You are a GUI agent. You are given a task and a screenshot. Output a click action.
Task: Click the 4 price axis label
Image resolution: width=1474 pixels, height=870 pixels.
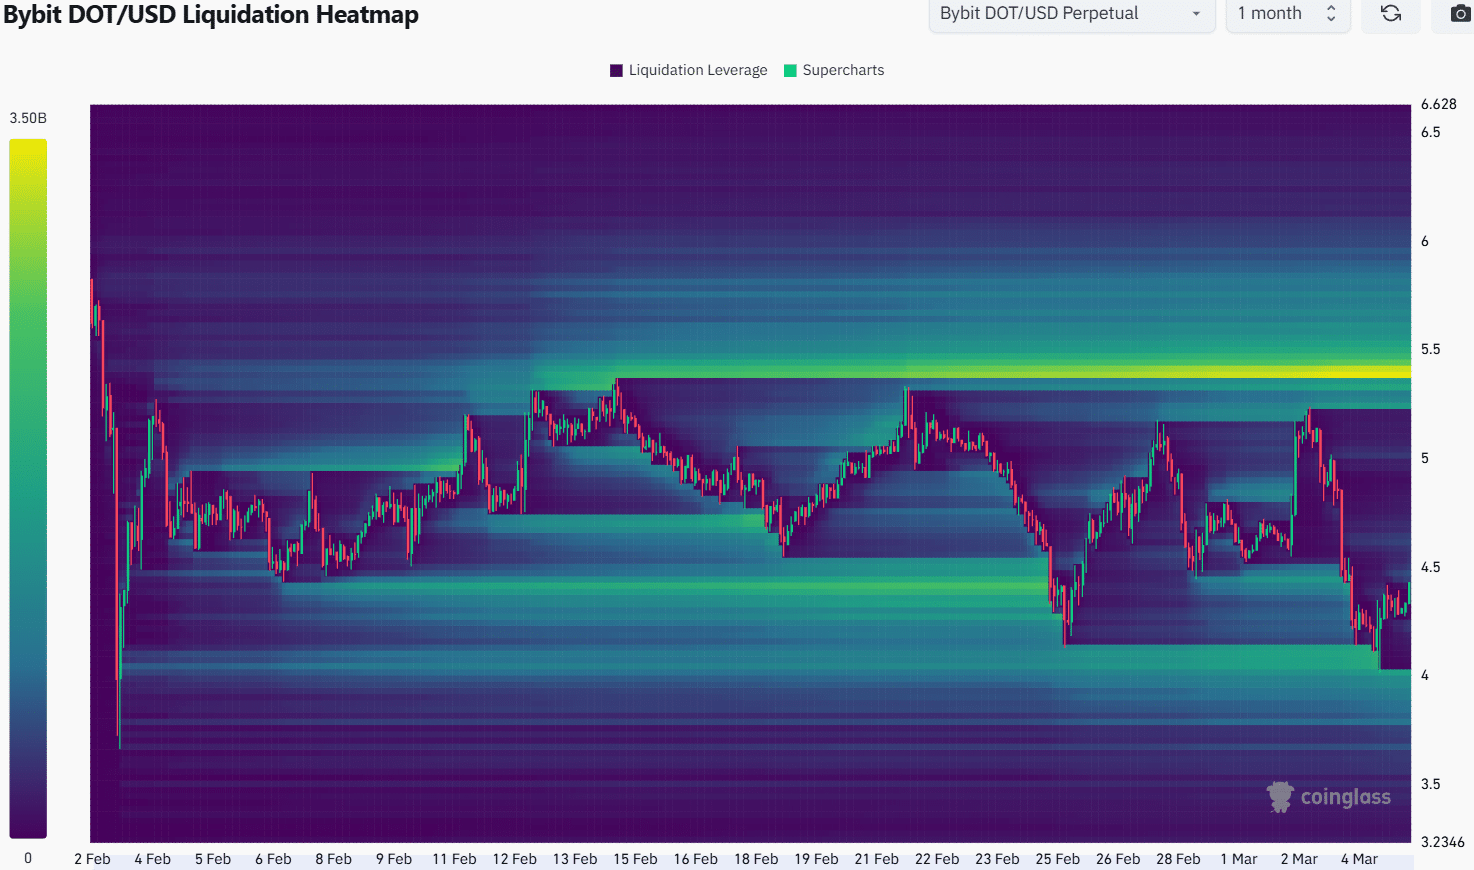click(1425, 675)
